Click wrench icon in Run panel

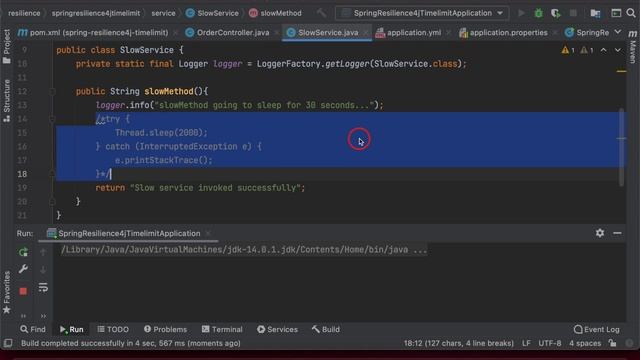(x=23, y=269)
